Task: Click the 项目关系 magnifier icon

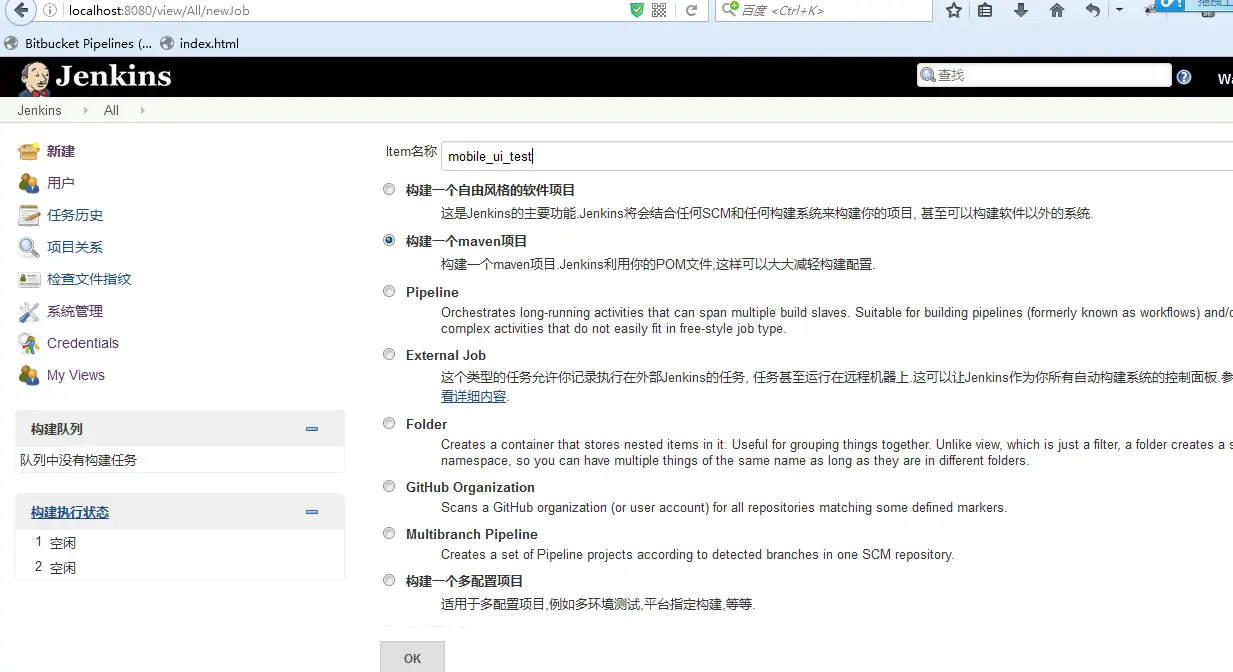Action: pyautogui.click(x=29, y=247)
